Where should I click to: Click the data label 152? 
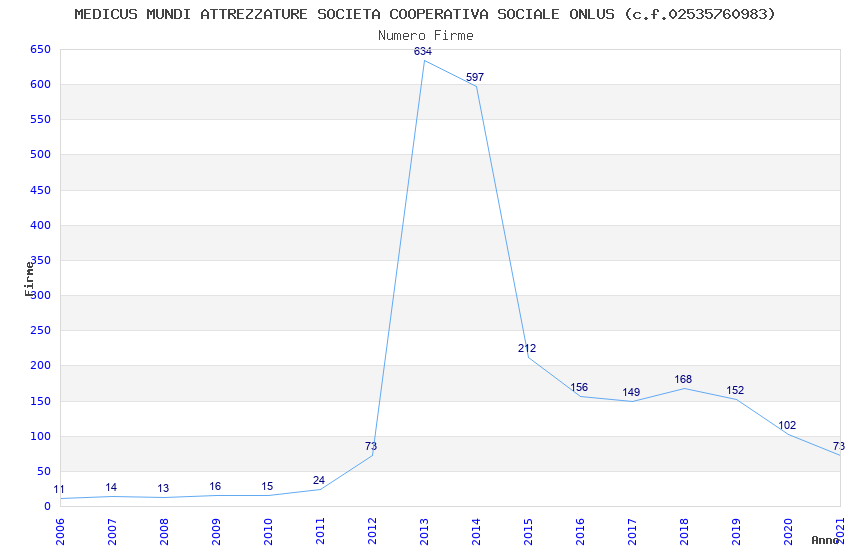point(735,391)
